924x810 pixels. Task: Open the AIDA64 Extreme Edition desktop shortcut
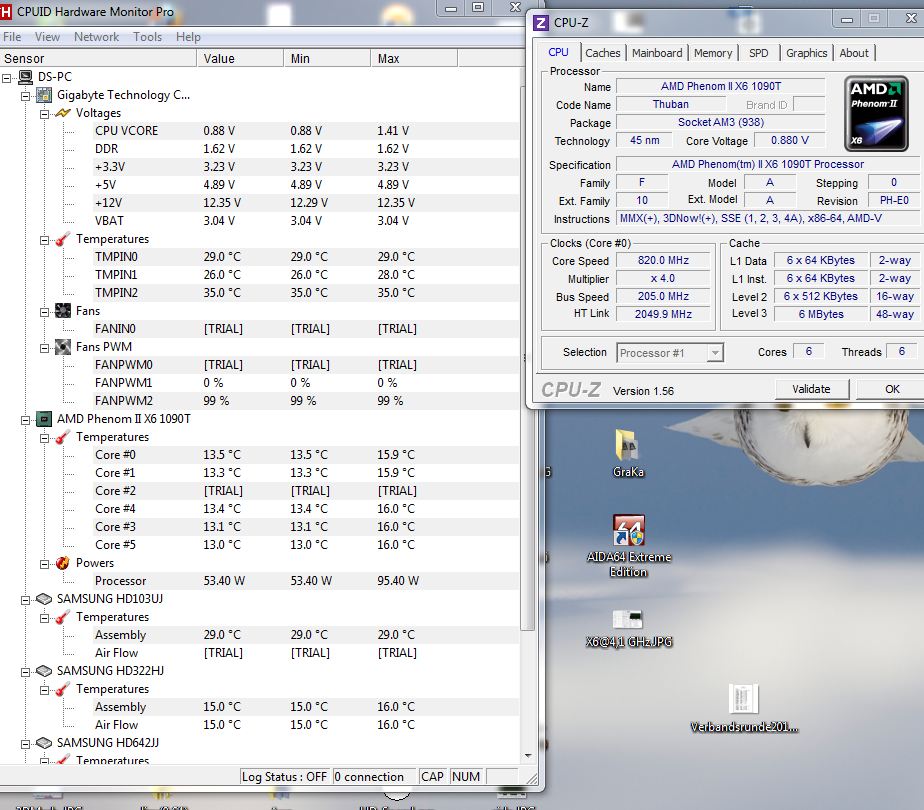coord(629,530)
